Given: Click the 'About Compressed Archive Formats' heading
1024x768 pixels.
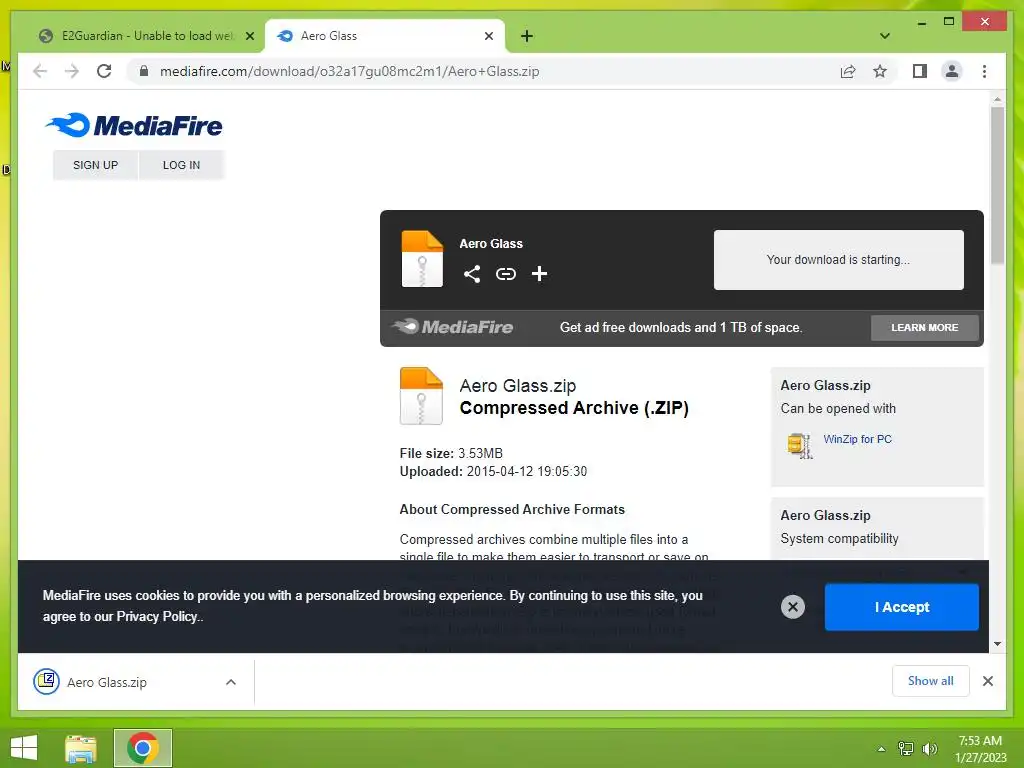Looking at the screenshot, I should [512, 509].
